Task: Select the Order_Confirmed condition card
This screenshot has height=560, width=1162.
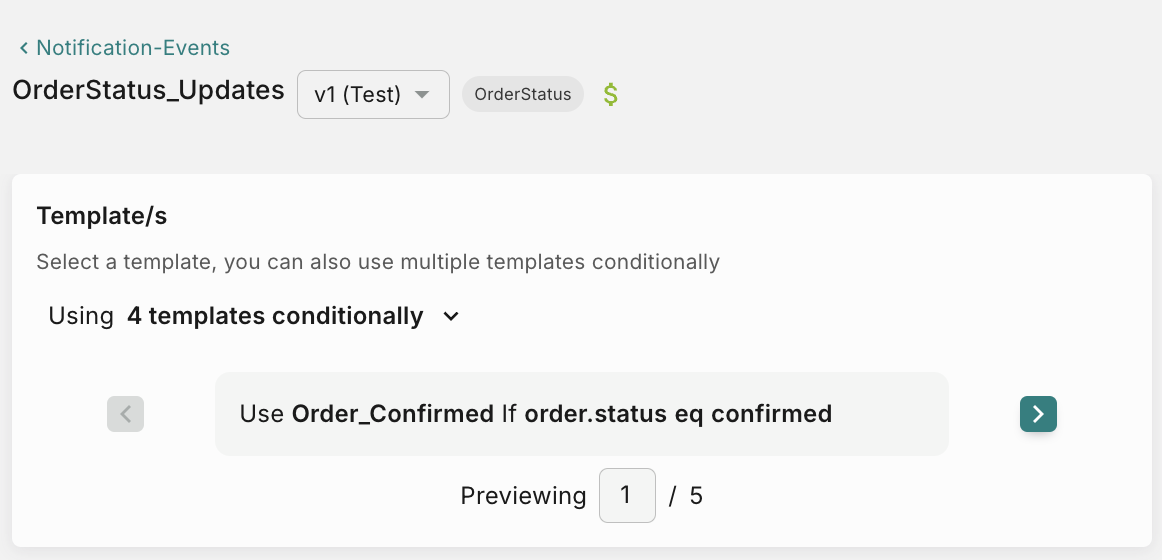Action: point(581,414)
